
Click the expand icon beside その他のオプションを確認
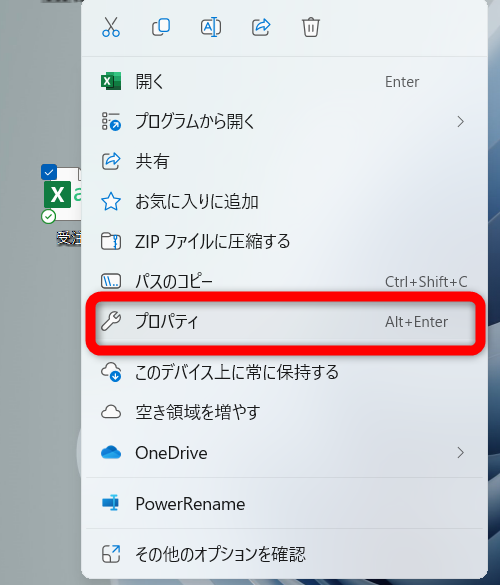click(111, 554)
